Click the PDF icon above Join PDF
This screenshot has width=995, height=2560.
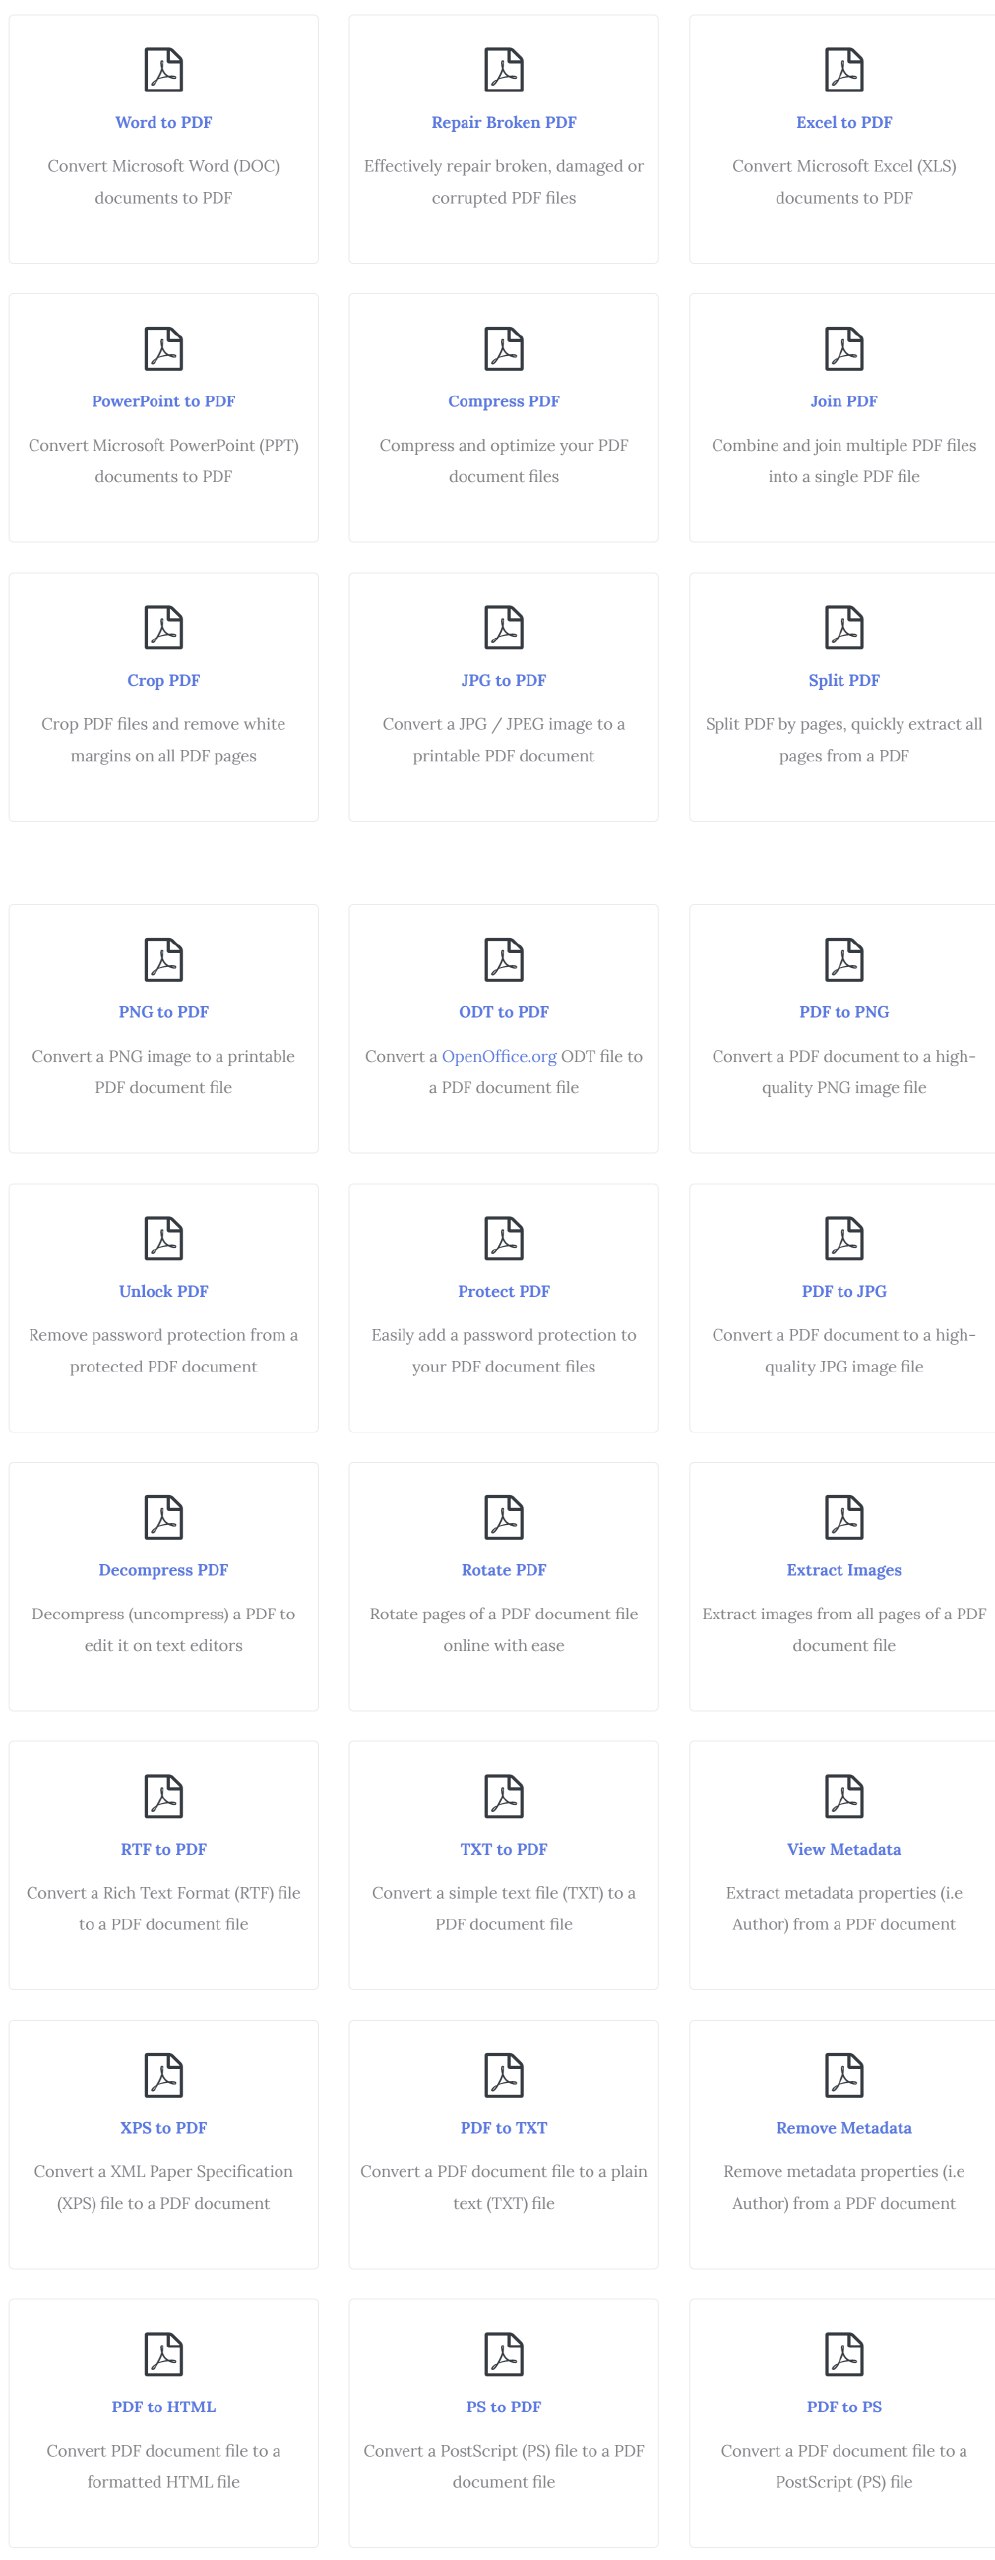844,349
